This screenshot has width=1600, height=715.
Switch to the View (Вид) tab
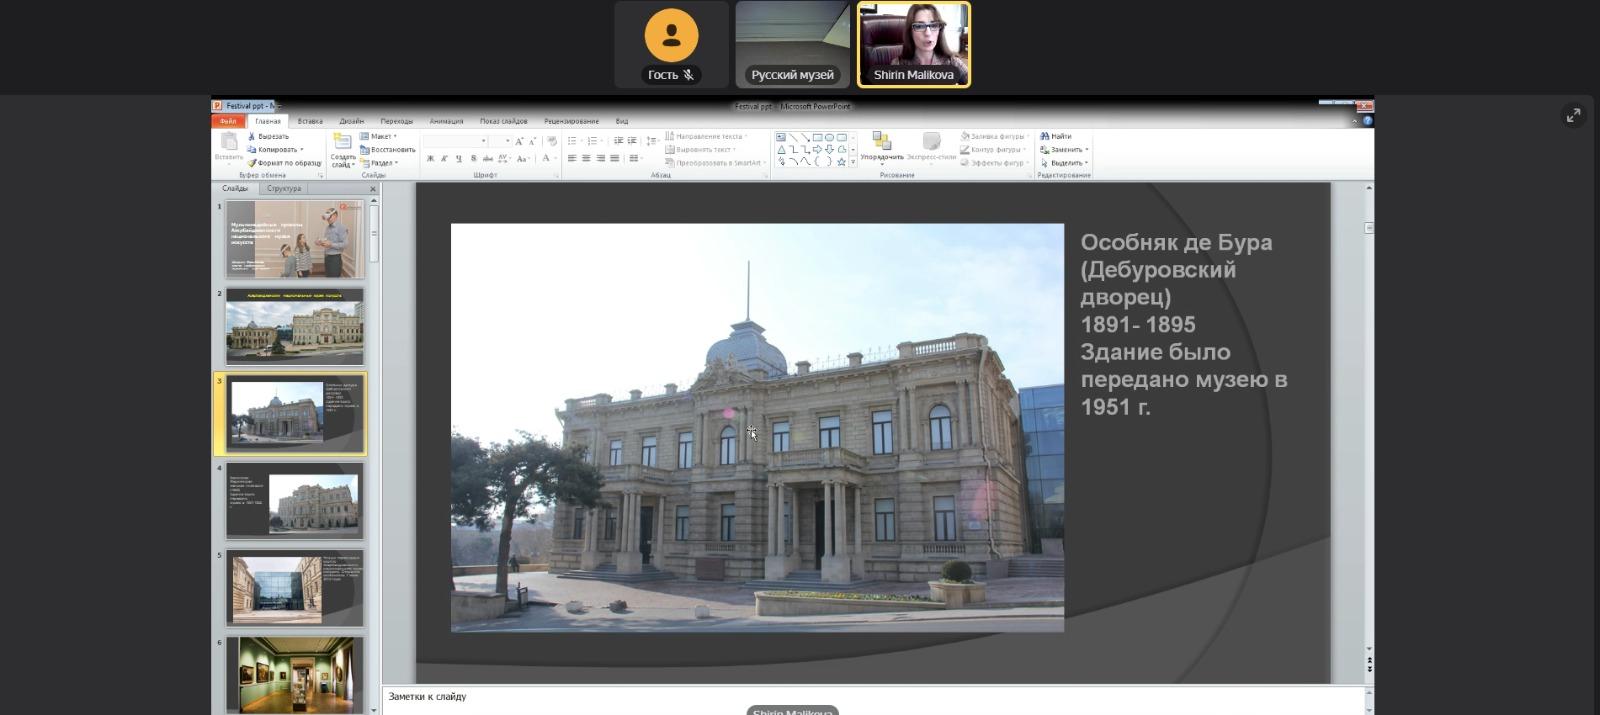[x=622, y=121]
